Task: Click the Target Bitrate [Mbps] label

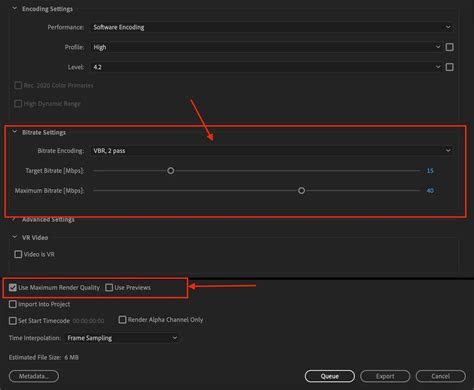Action: point(55,171)
